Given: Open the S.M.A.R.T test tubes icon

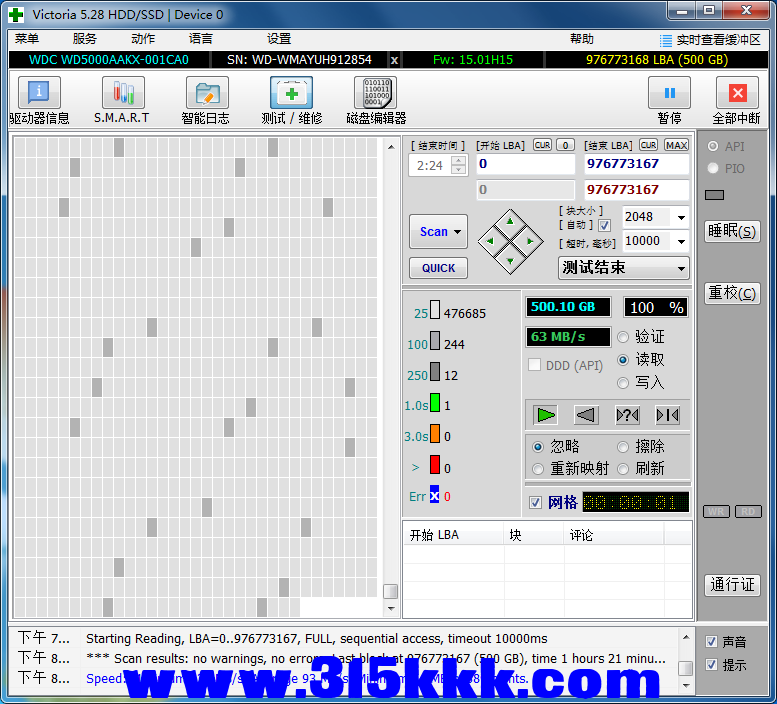Looking at the screenshot, I should 122,93.
